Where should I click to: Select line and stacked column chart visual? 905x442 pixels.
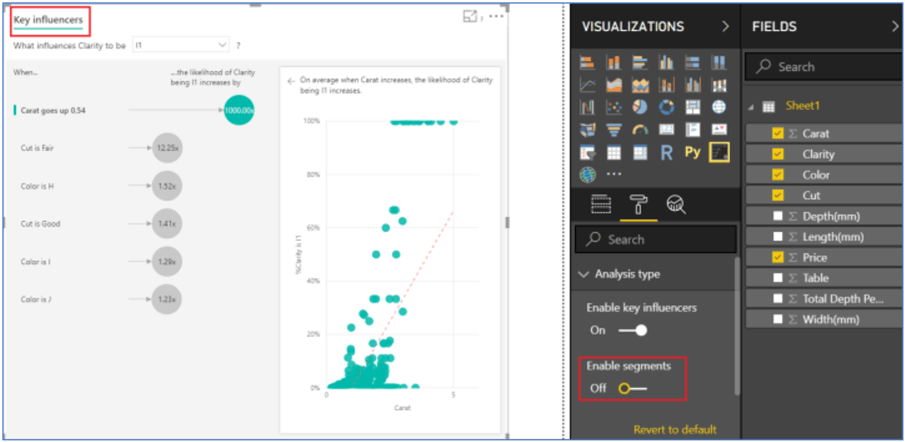pyautogui.click(x=666, y=85)
